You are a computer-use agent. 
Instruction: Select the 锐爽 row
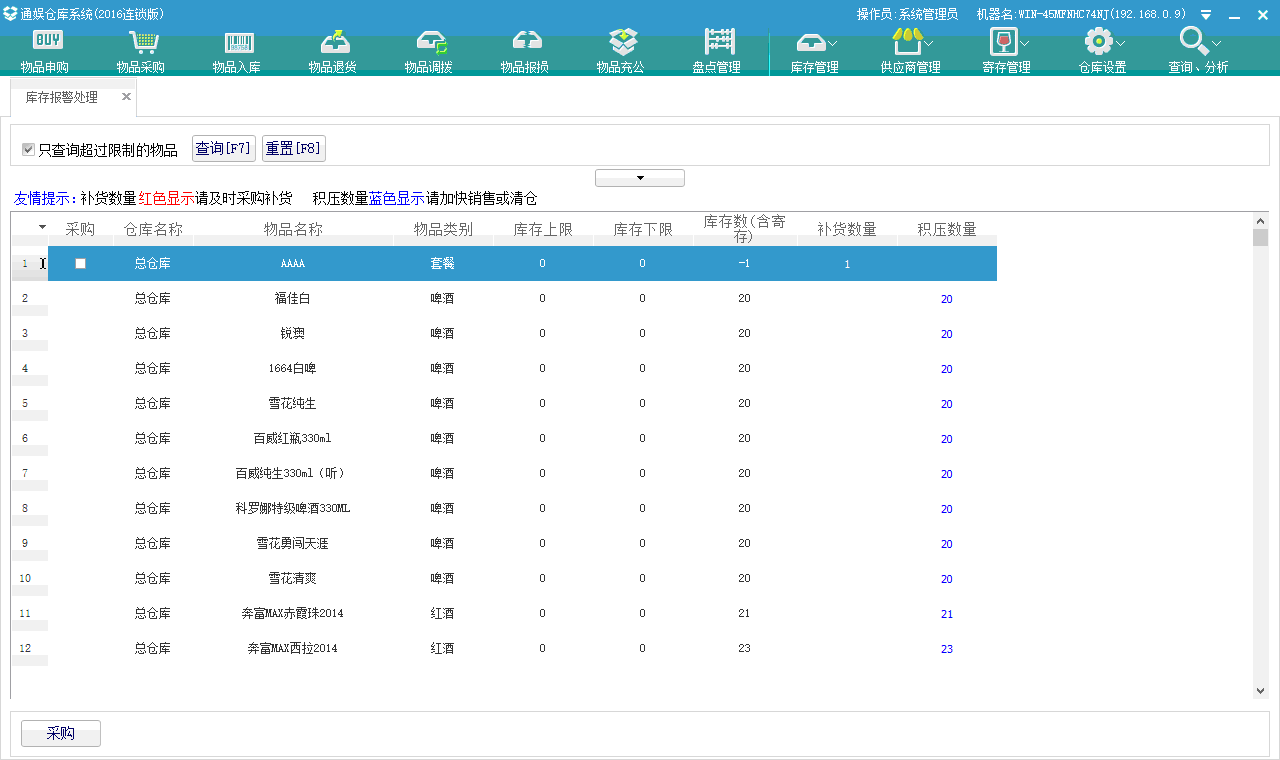[504, 334]
